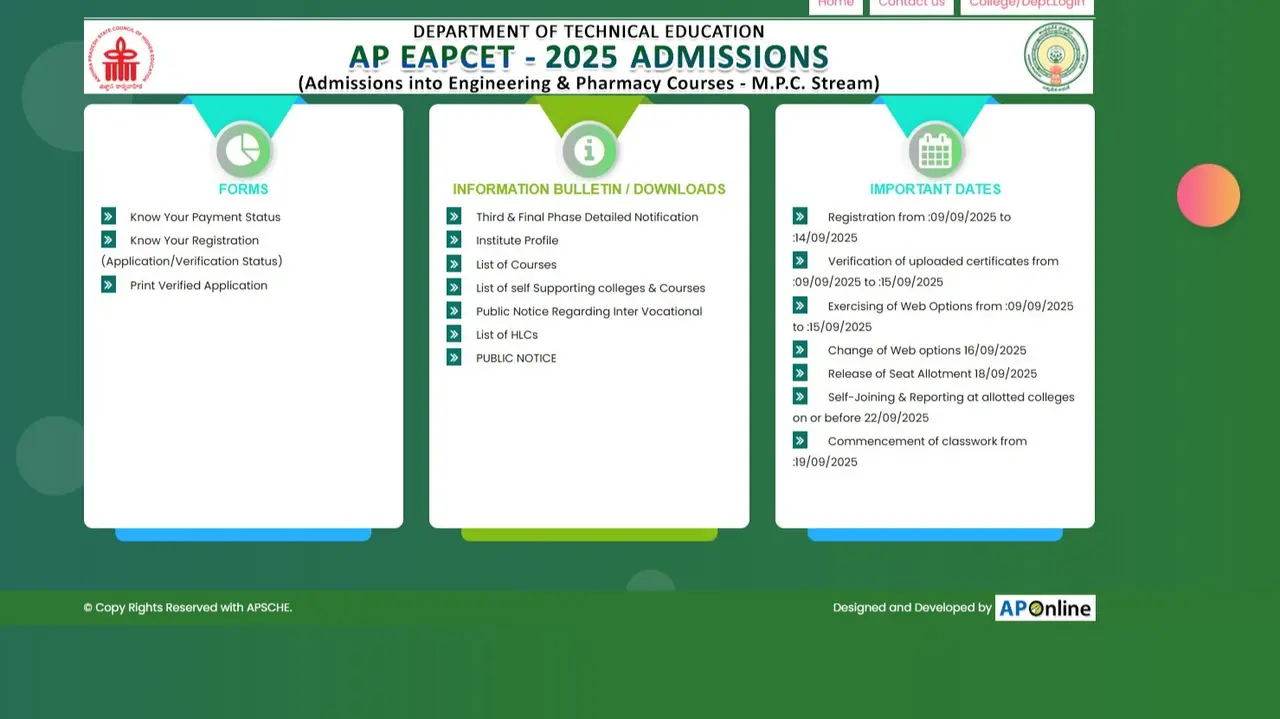Open the Home menu item
Screen dimensions: 1280x719
(835, 4)
